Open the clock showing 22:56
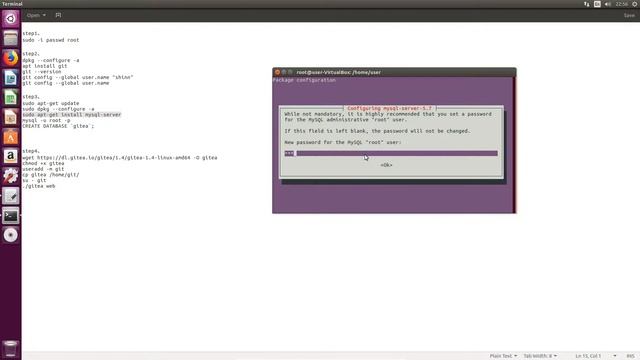Viewport: 640px width, 360px height. 622,4
